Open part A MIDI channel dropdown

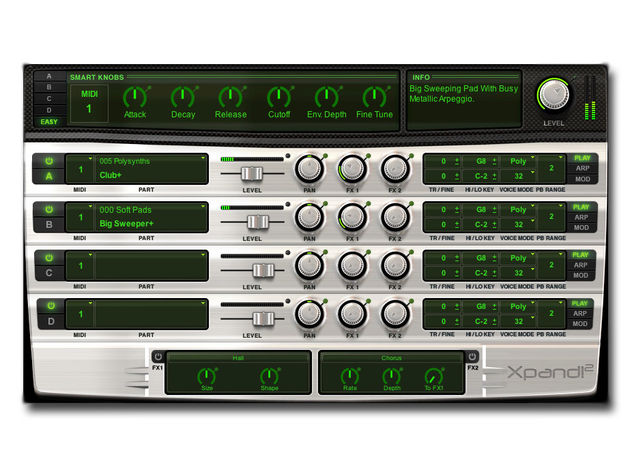click(81, 169)
